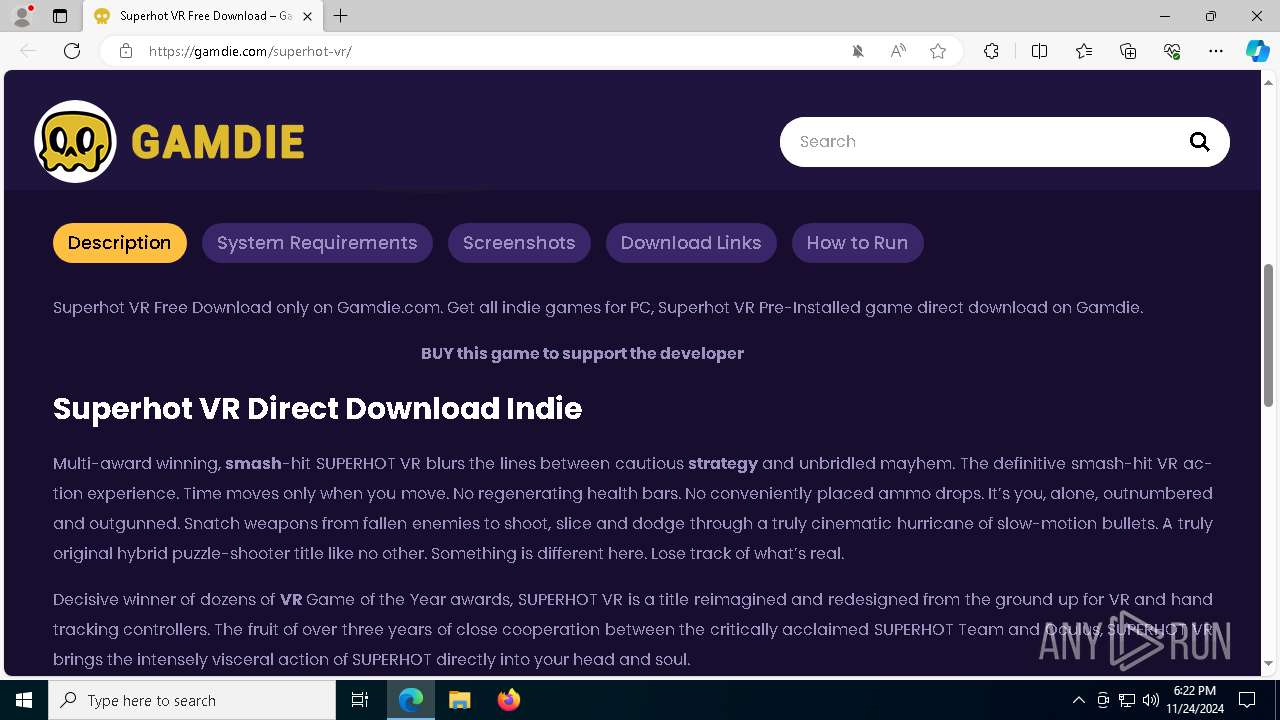The image size is (1280, 720).
Task: Launch Firefox from the taskbar
Action: point(508,700)
